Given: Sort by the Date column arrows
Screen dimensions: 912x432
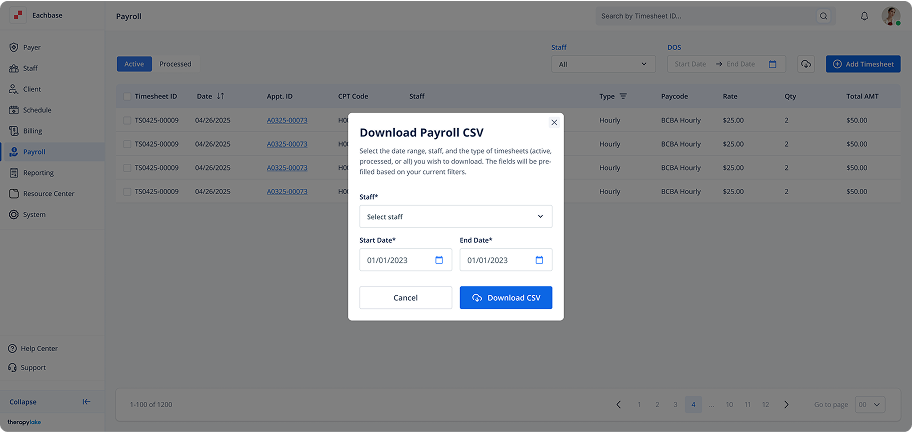Looking at the screenshot, I should [x=220, y=96].
